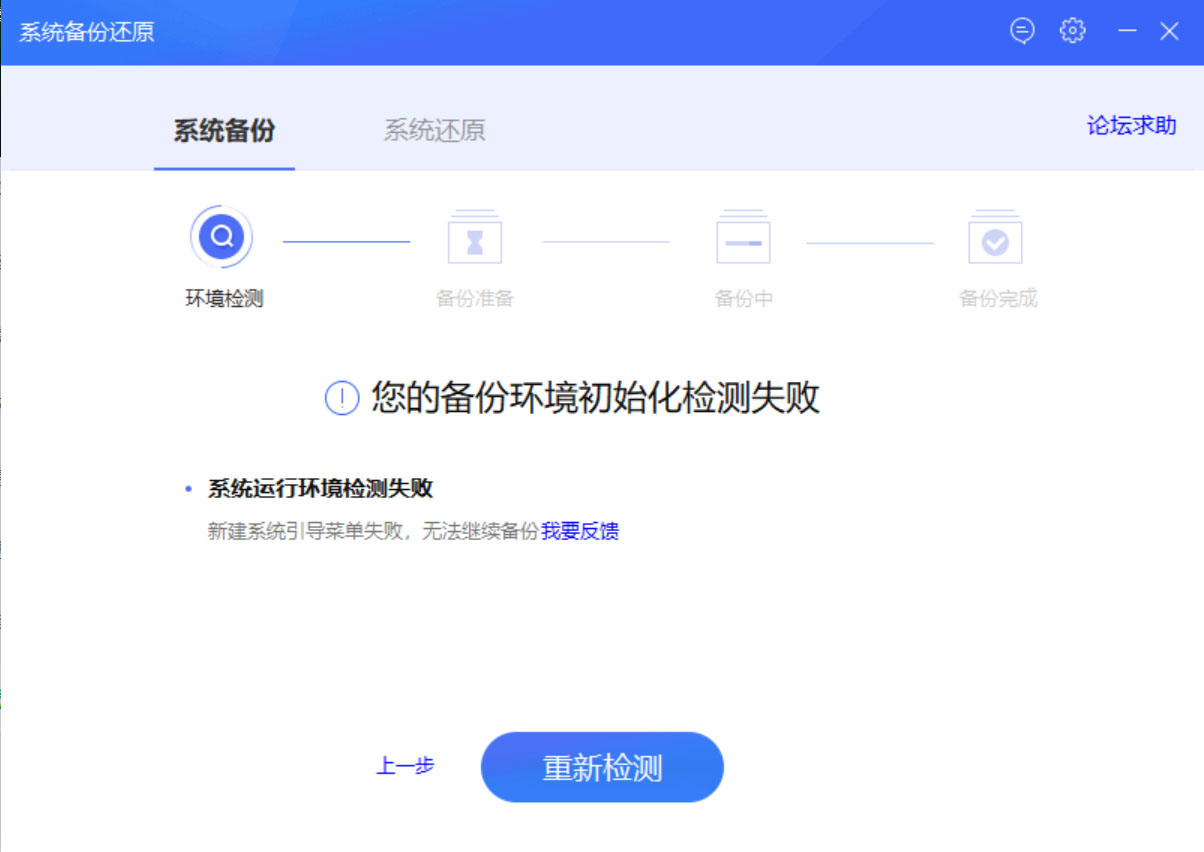Image resolution: width=1204 pixels, height=852 pixels.
Task: Click the 备份中 step icon
Action: (743, 238)
